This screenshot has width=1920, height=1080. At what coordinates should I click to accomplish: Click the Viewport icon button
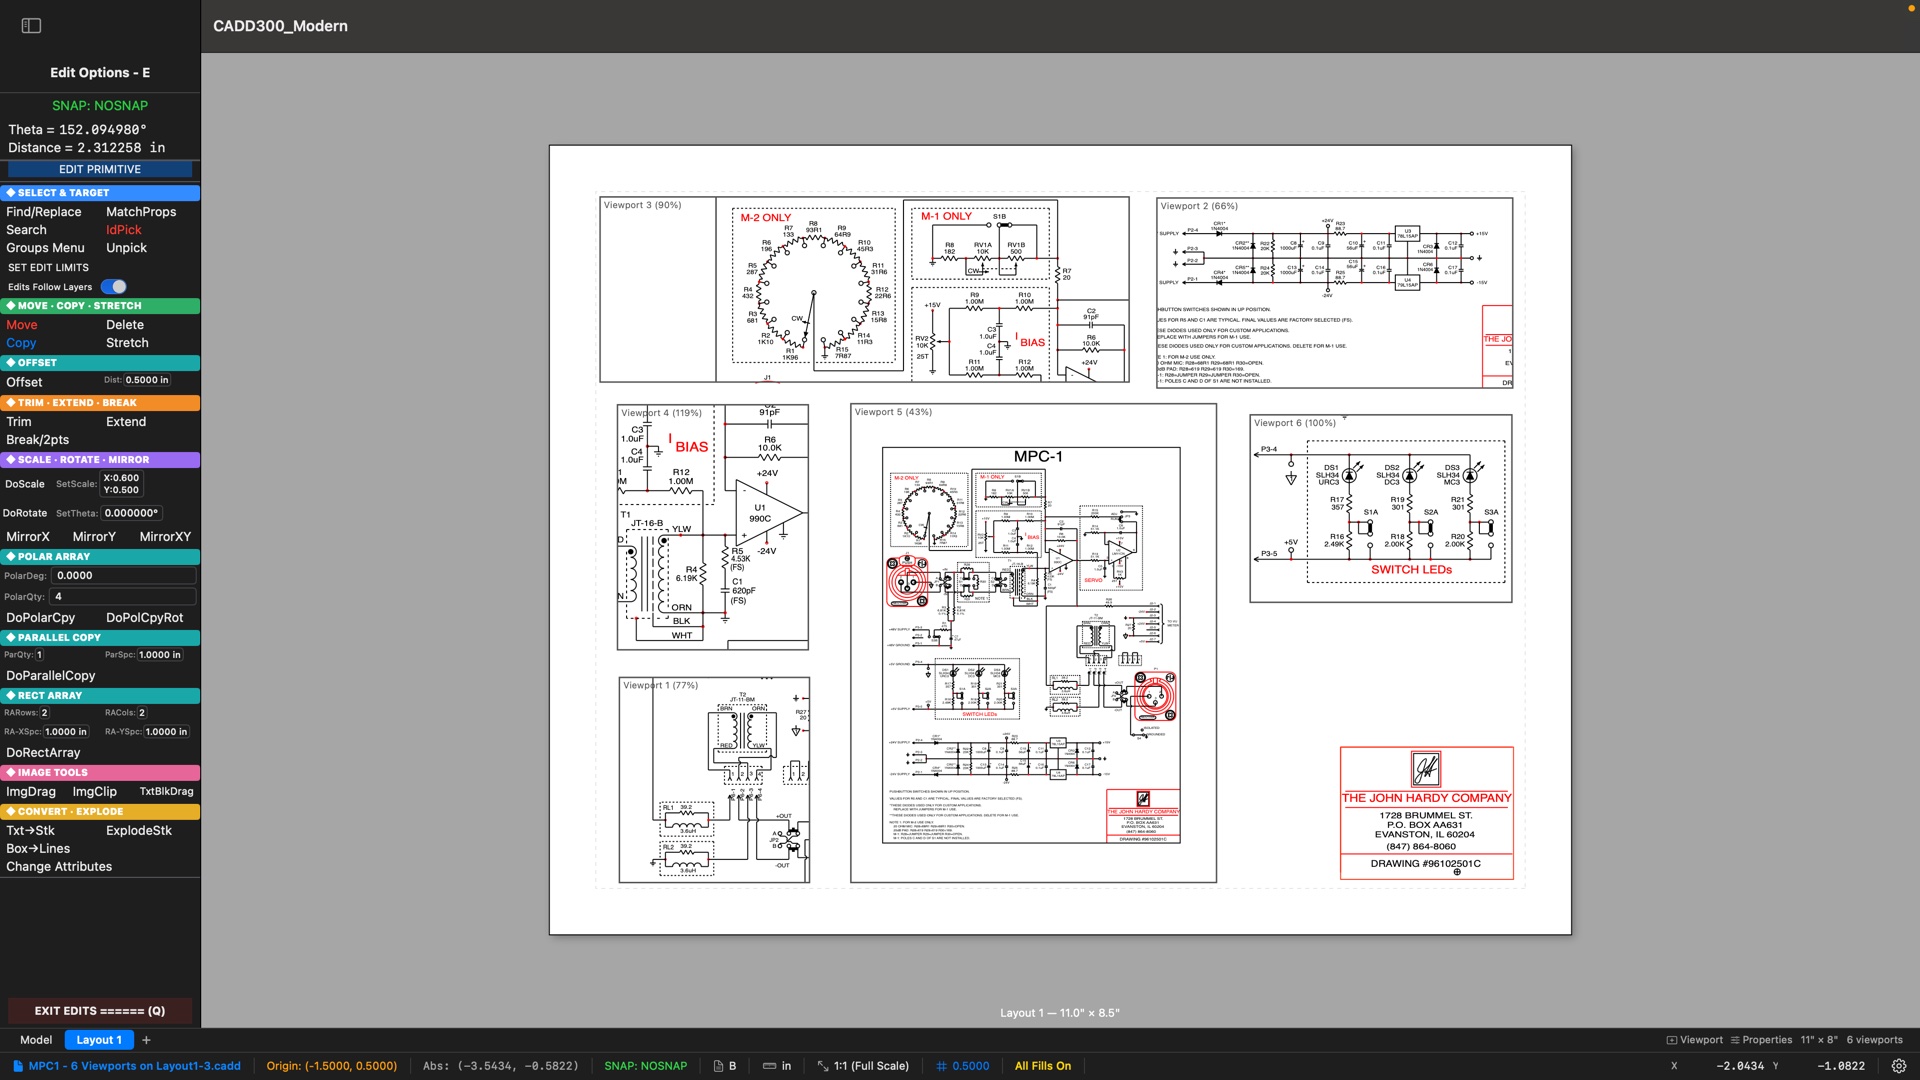(x=1694, y=1040)
